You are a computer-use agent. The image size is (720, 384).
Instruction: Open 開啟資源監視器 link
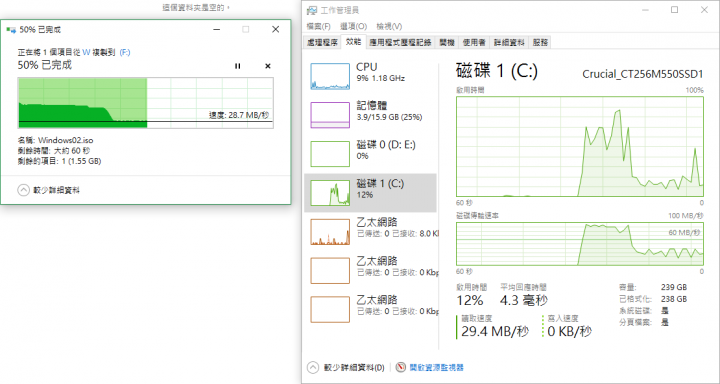coord(437,367)
